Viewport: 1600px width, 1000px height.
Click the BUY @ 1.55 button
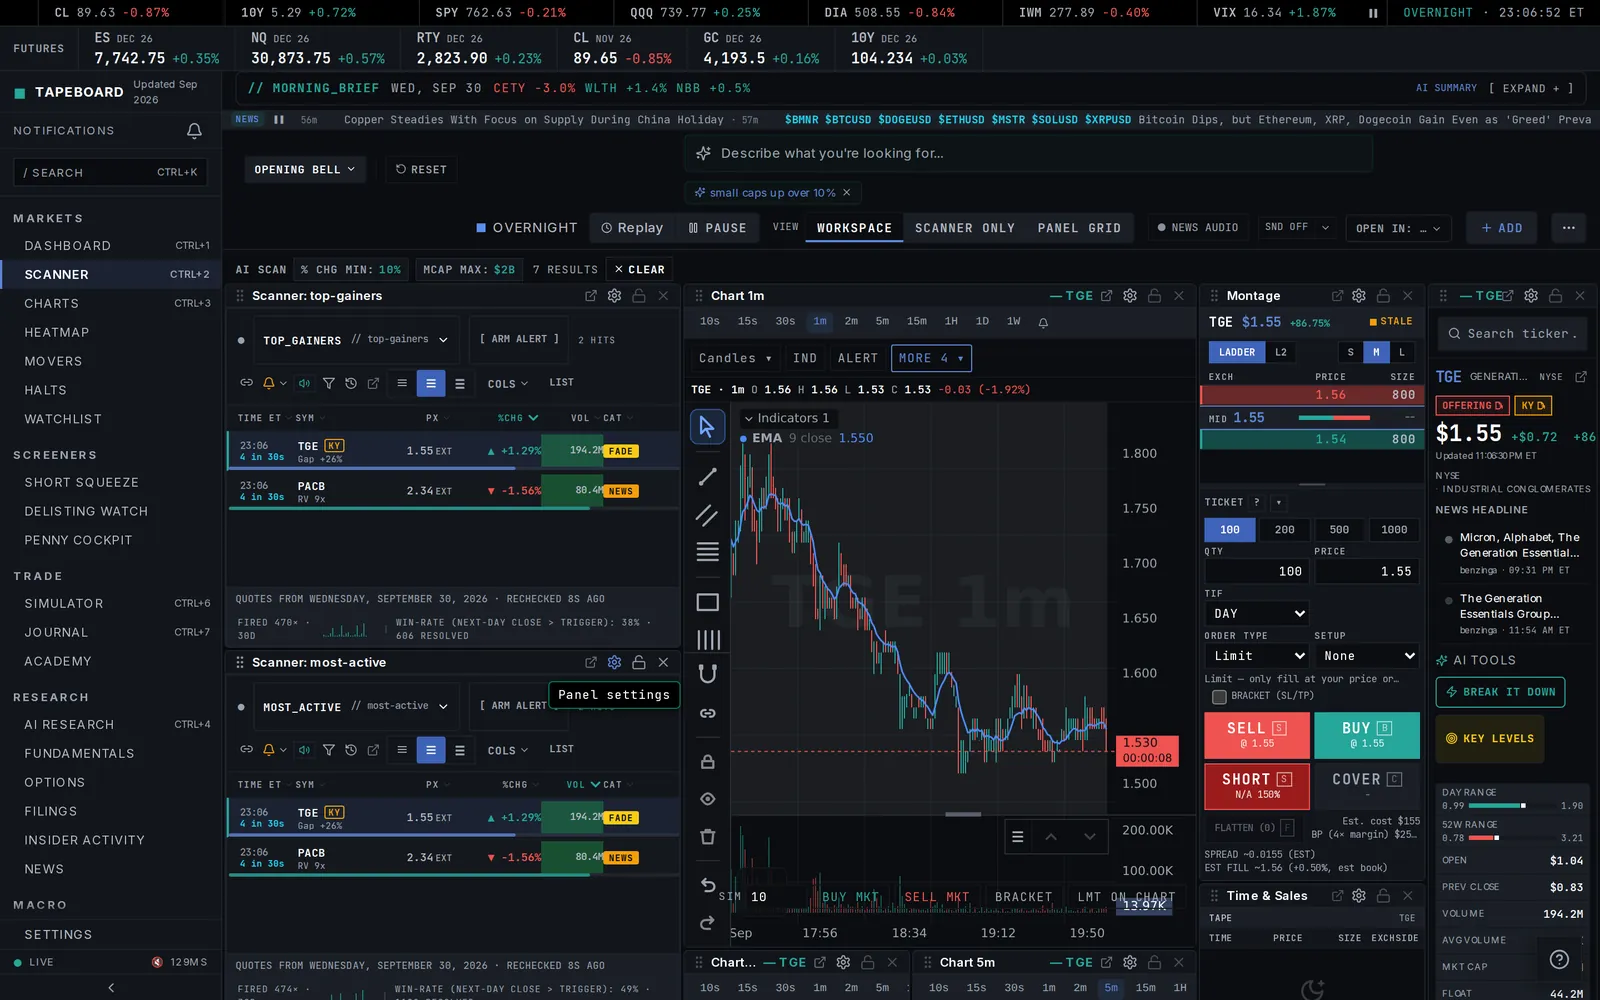[x=1366, y=735]
